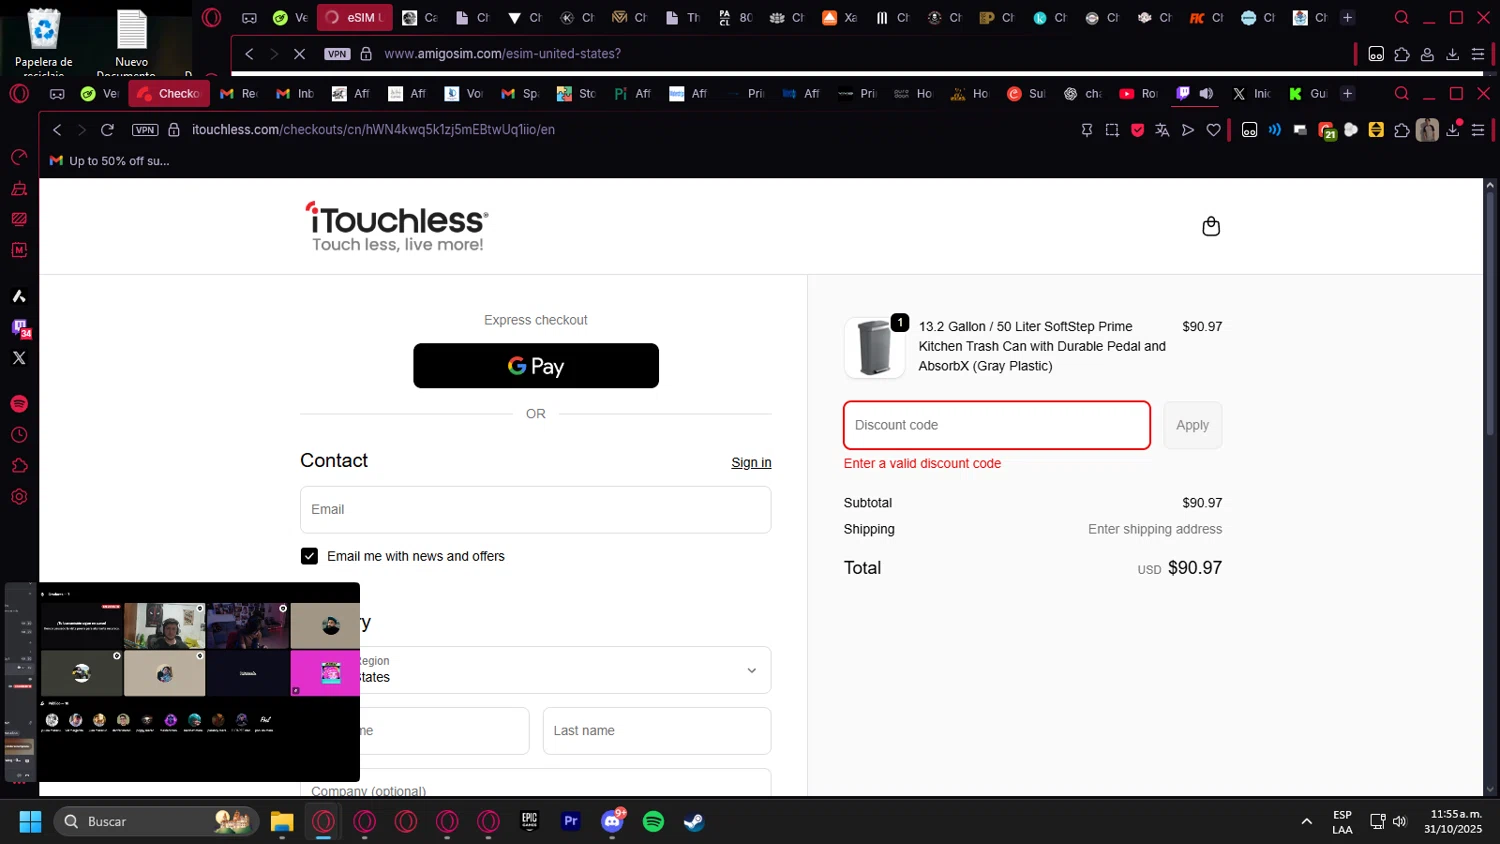Open the snapshot capture tool icon
The image size is (1500, 844).
tap(1112, 130)
